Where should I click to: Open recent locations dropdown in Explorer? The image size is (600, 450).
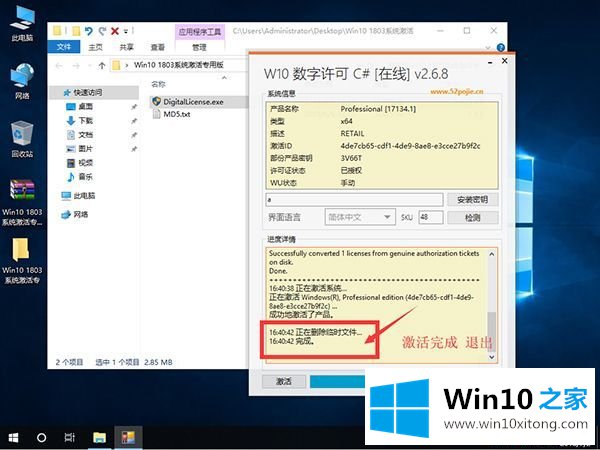(x=90, y=65)
